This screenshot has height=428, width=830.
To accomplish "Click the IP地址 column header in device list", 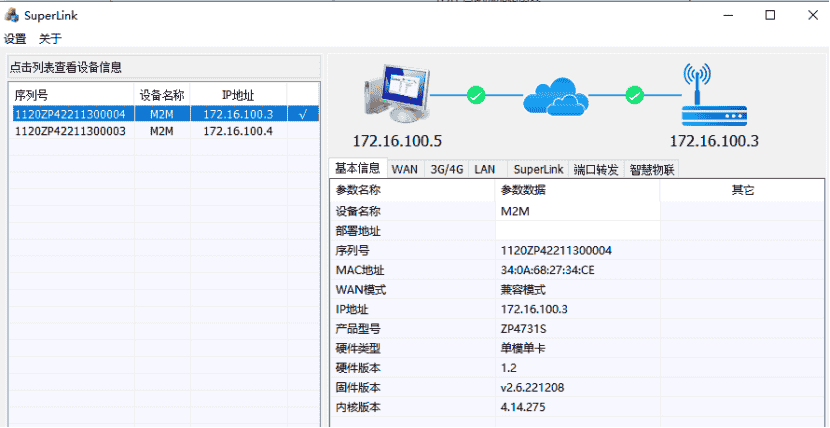I will tap(238, 95).
